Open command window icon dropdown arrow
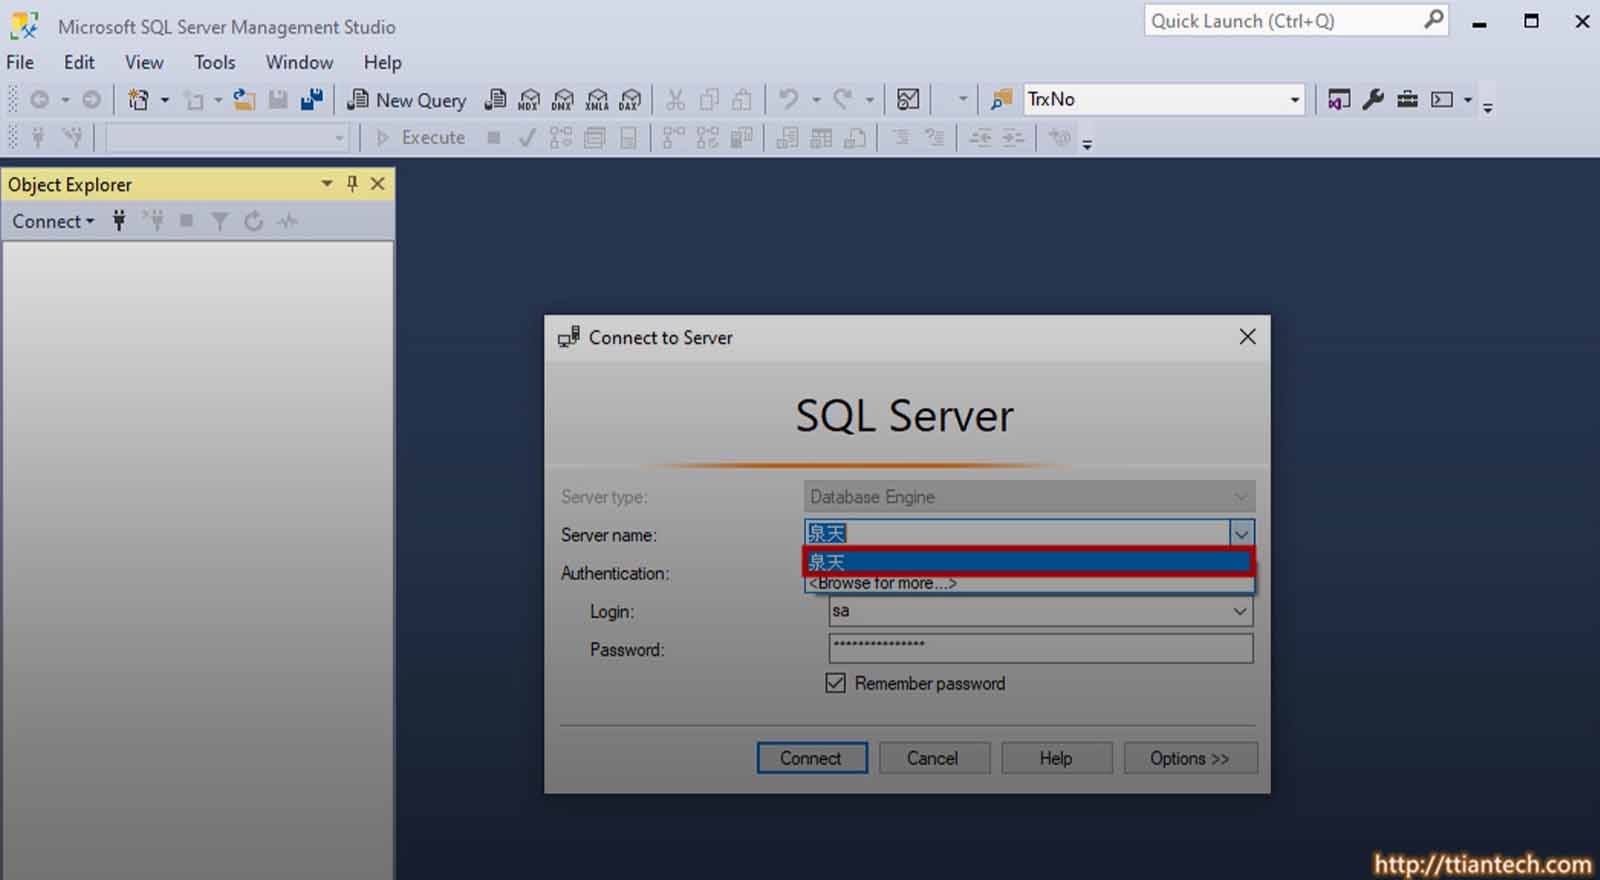1600x880 pixels. [1468, 99]
